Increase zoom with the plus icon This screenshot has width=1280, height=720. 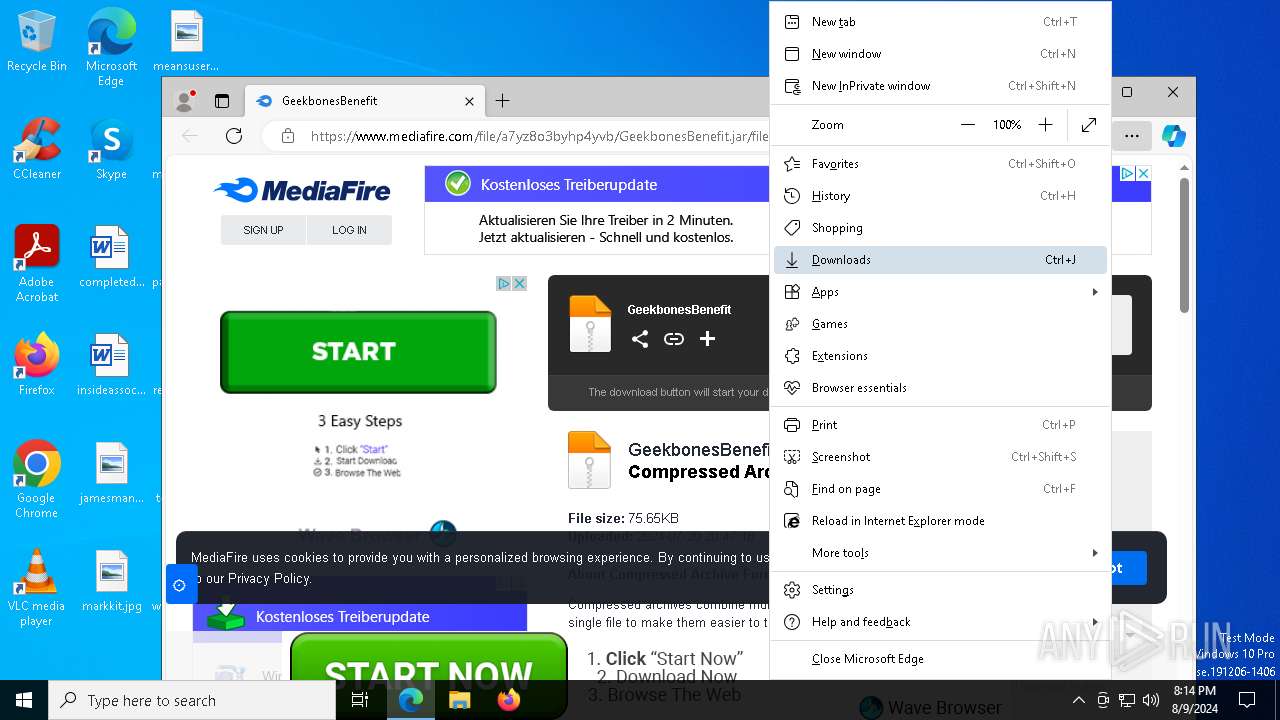coord(1045,125)
